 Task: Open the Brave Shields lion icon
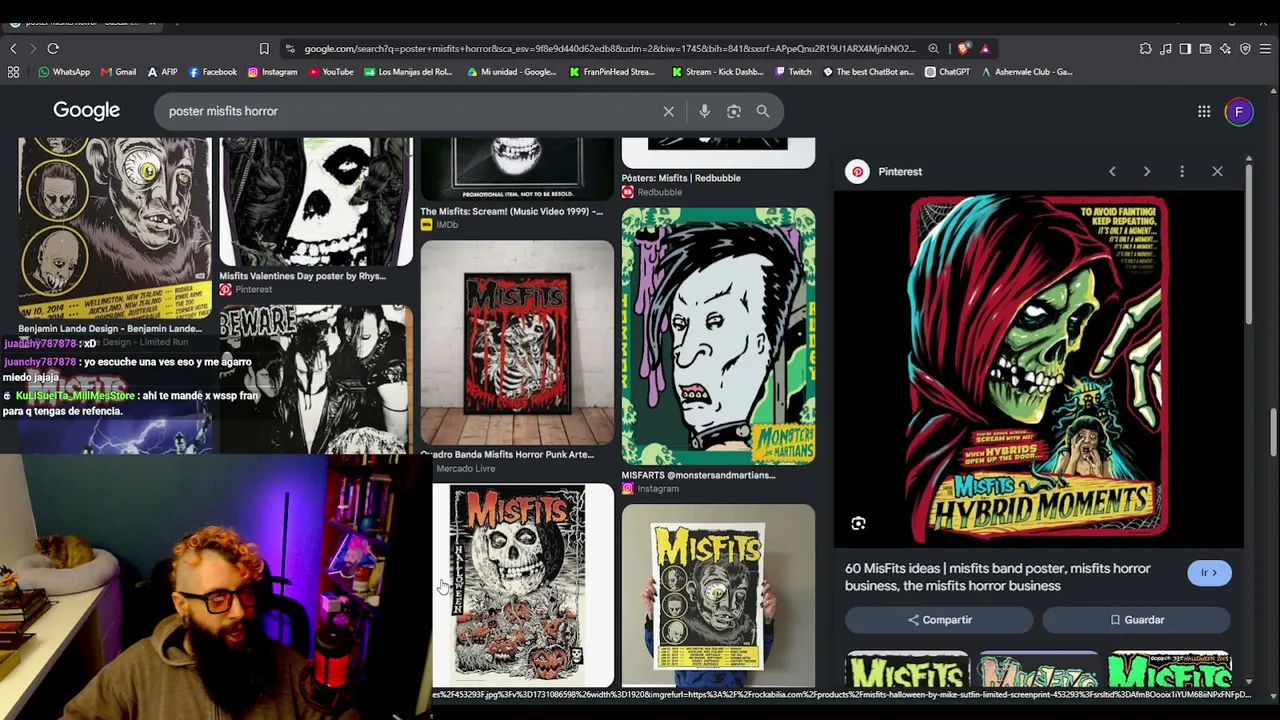point(963,48)
